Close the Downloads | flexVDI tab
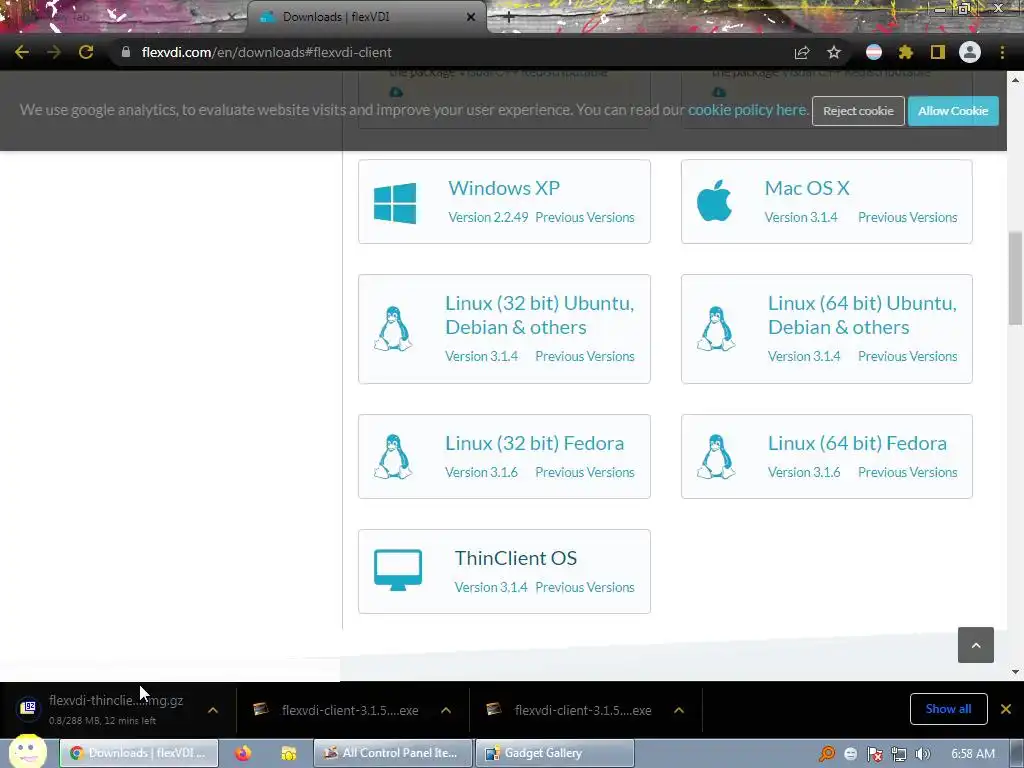Viewport: 1024px width, 768px height. pyautogui.click(x=471, y=17)
